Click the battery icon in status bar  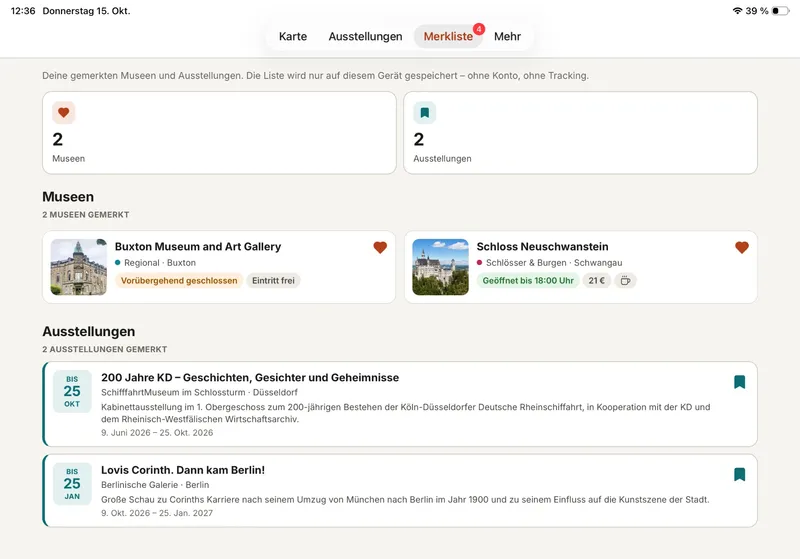pyautogui.click(x=780, y=11)
